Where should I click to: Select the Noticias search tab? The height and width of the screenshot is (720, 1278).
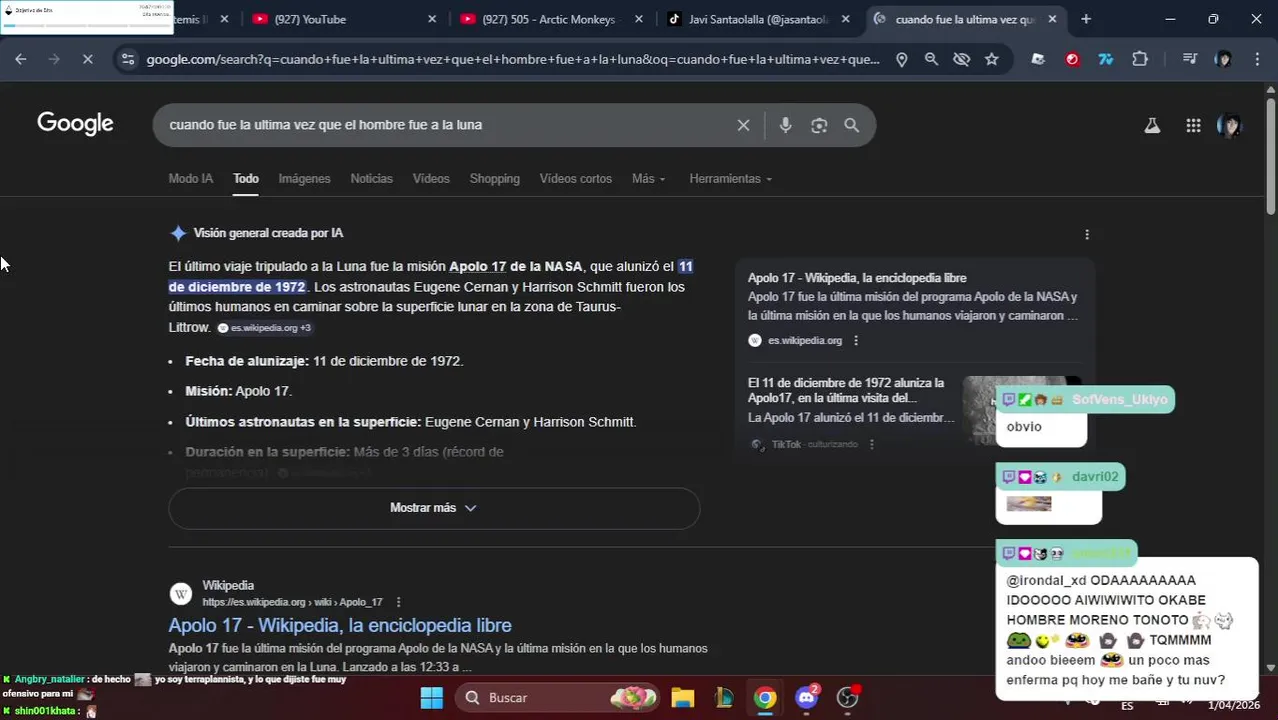(x=371, y=178)
